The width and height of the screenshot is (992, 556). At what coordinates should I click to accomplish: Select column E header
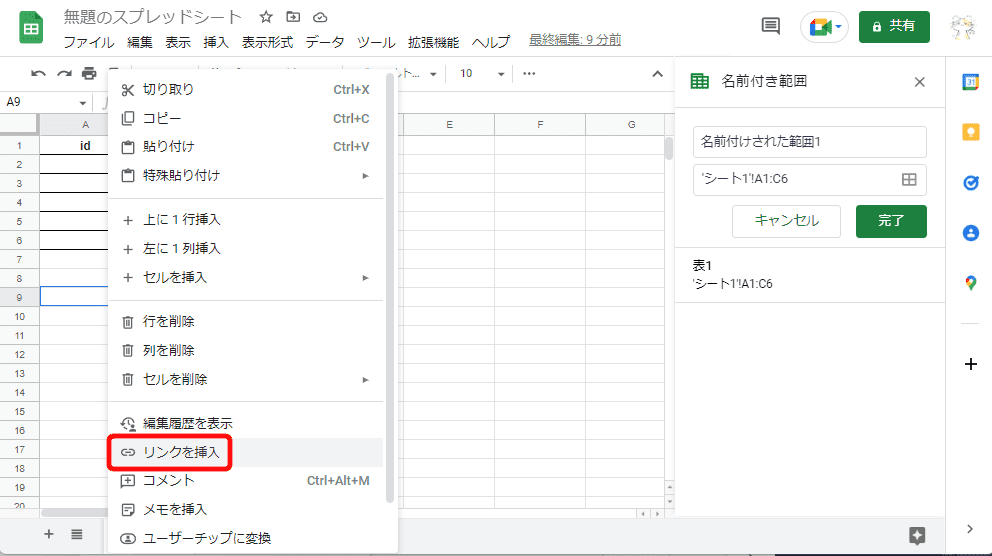449,125
